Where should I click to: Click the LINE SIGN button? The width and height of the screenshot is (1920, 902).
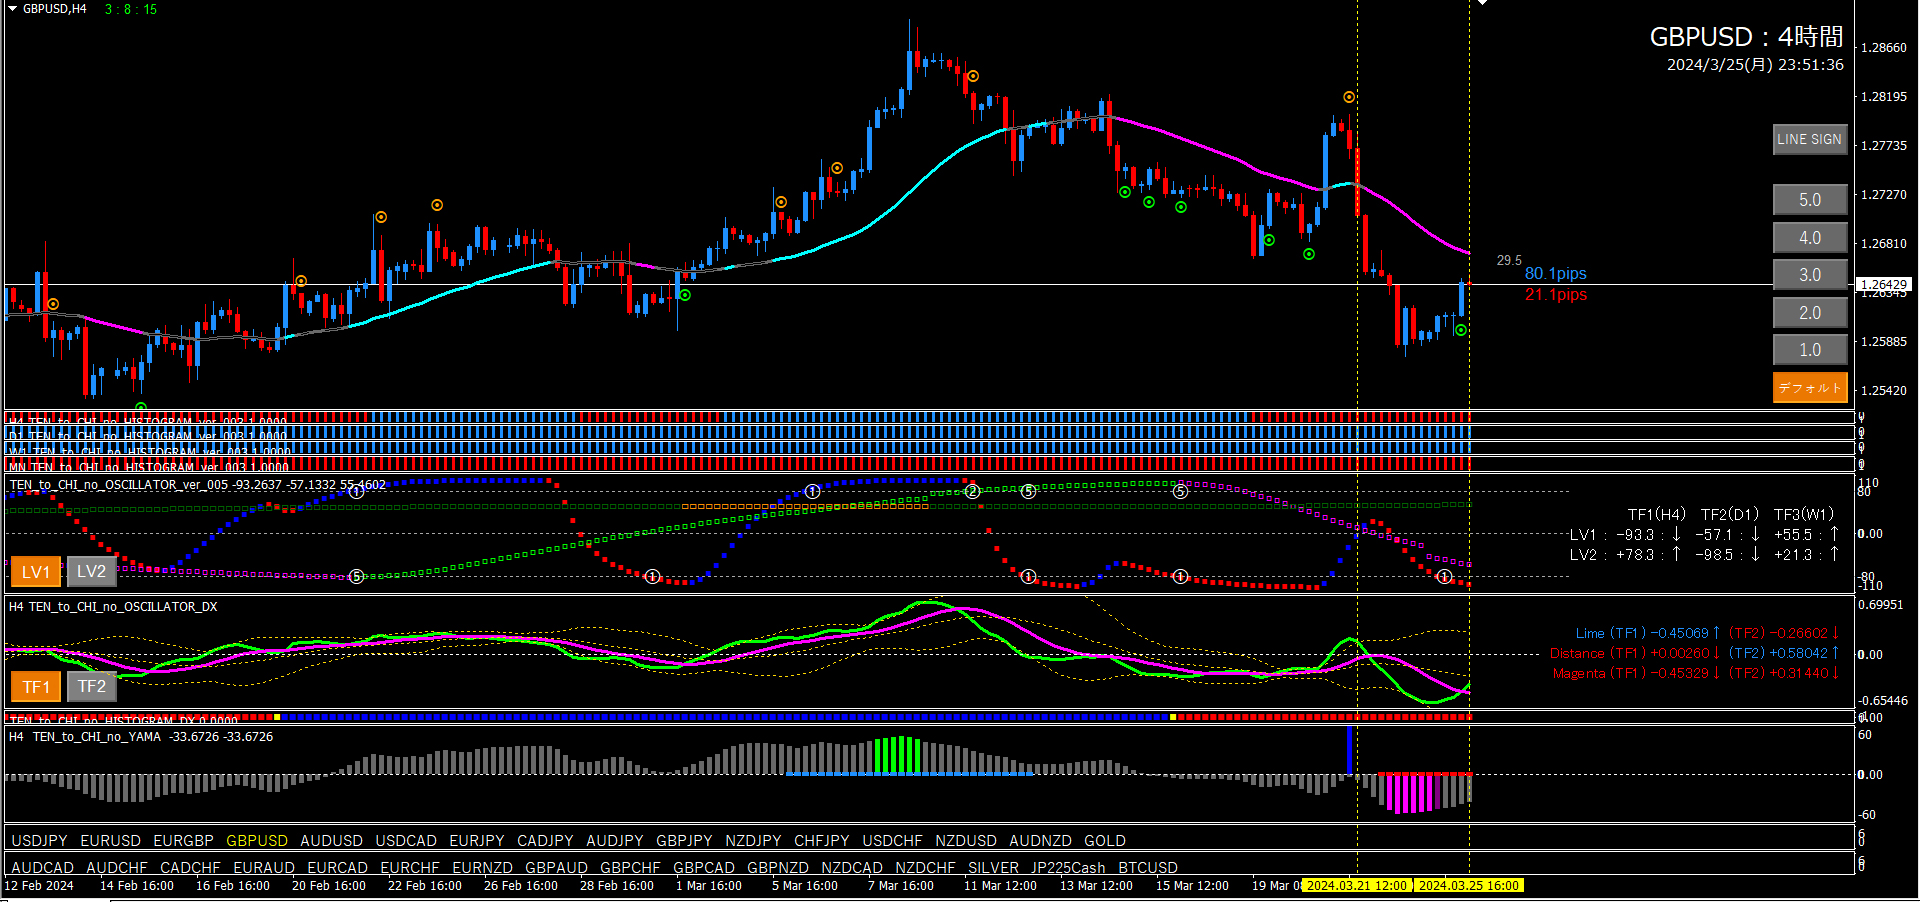(1809, 140)
